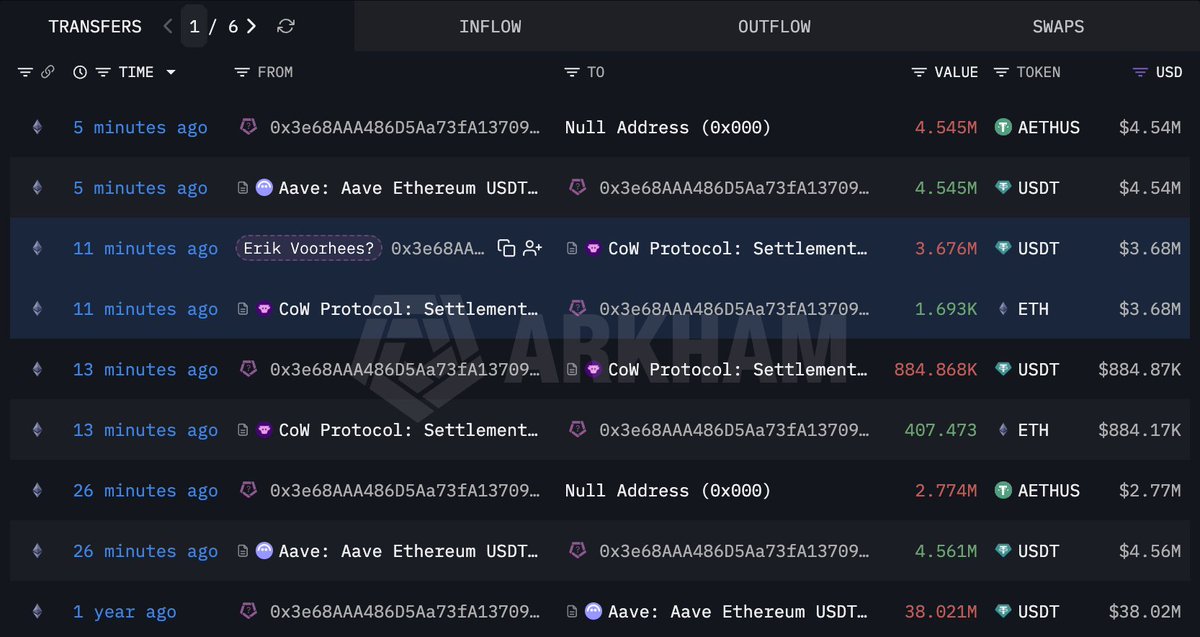This screenshot has height=637, width=1200.
Task: Copy the Erik Voorhees address
Action: pos(507,248)
